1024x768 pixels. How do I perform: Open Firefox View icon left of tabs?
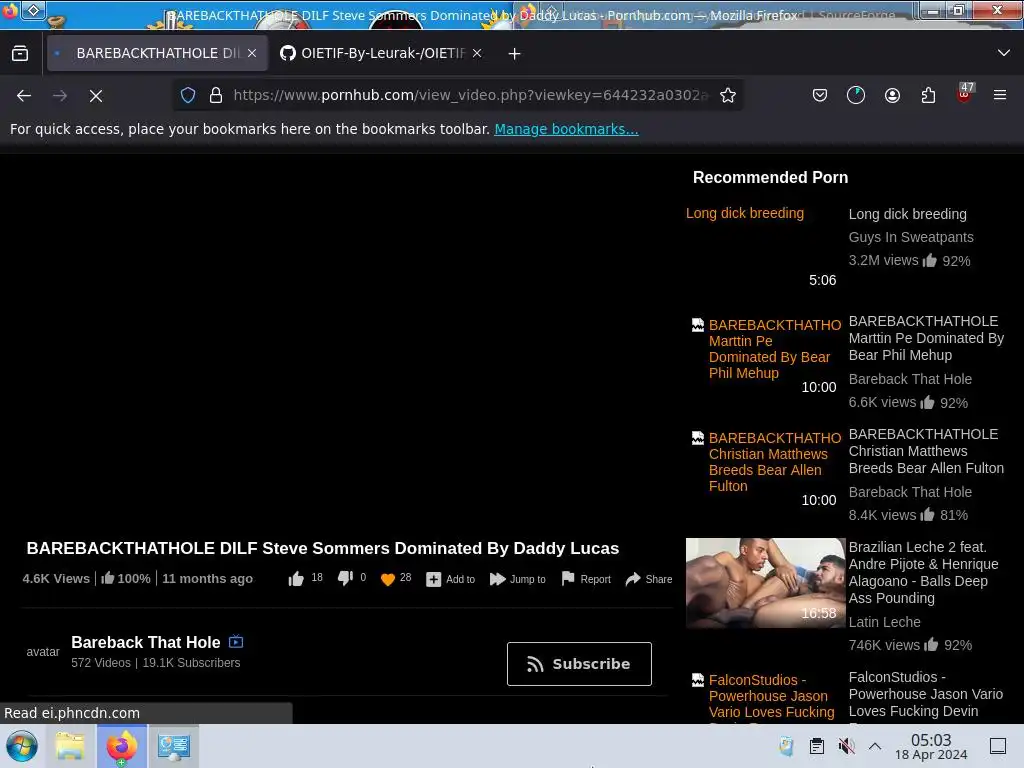coord(20,54)
